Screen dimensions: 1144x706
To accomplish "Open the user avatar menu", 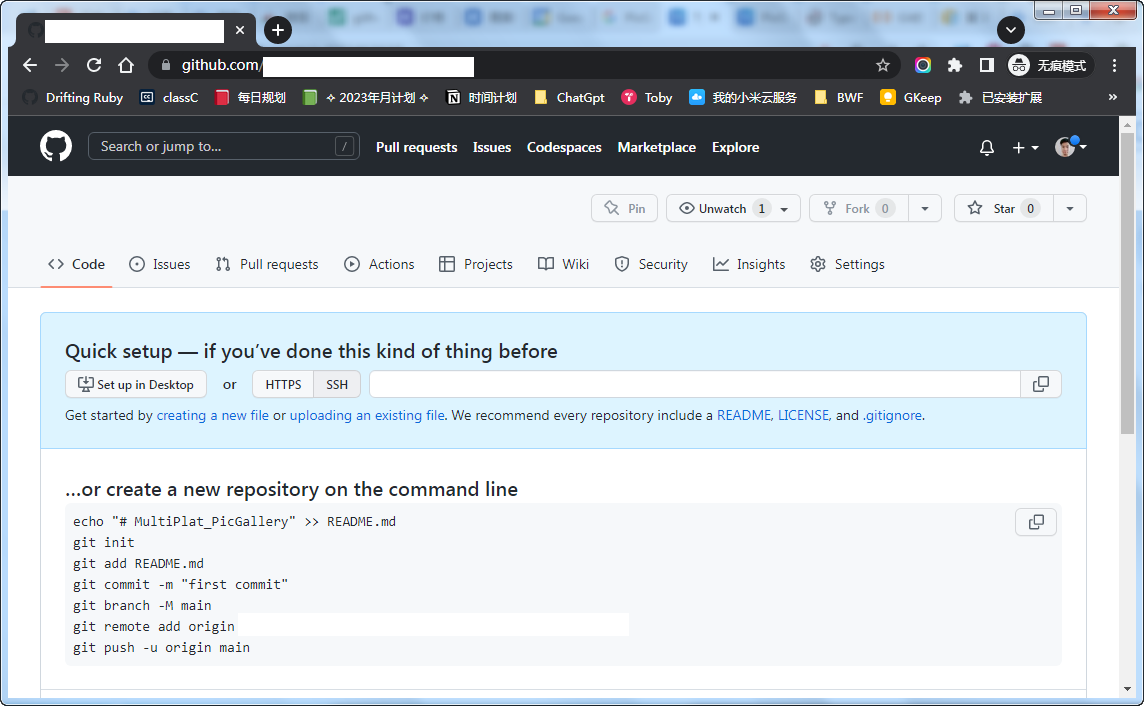I will 1070,147.
